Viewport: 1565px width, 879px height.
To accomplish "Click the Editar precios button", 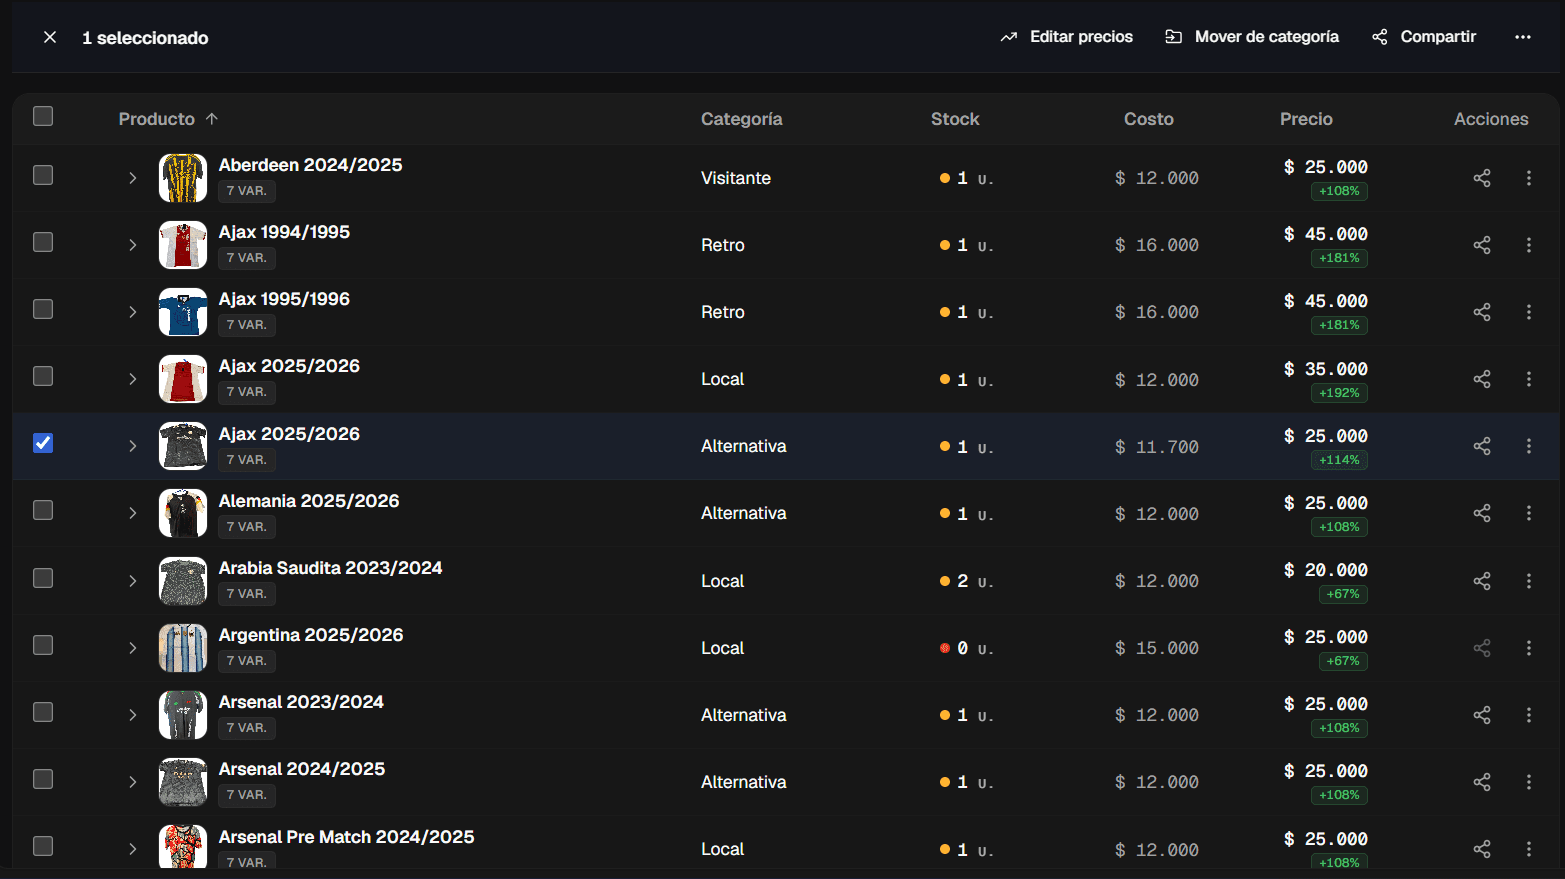I will 1066,37.
